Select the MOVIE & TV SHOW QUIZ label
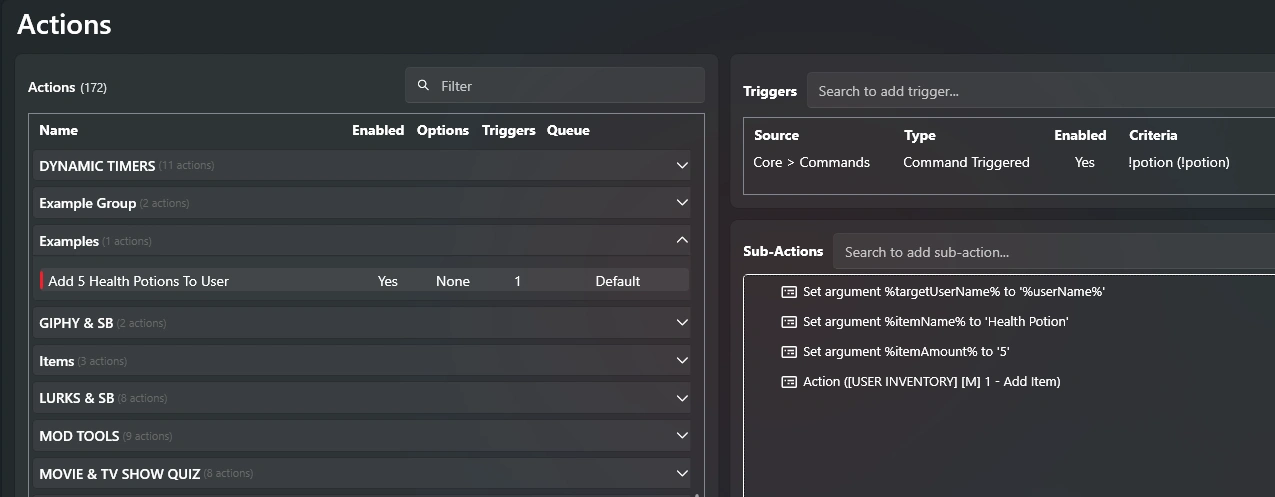Screen dimensions: 1275x497 point(120,474)
